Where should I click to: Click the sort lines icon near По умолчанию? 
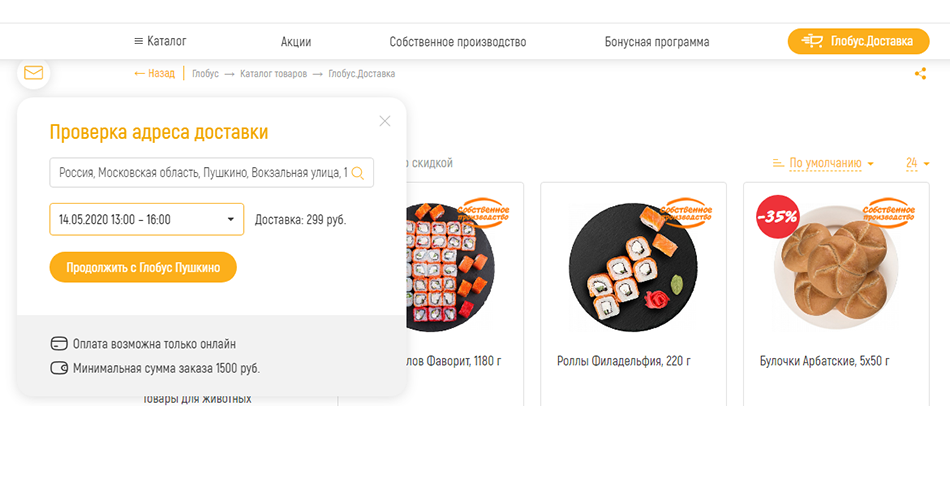coord(779,163)
